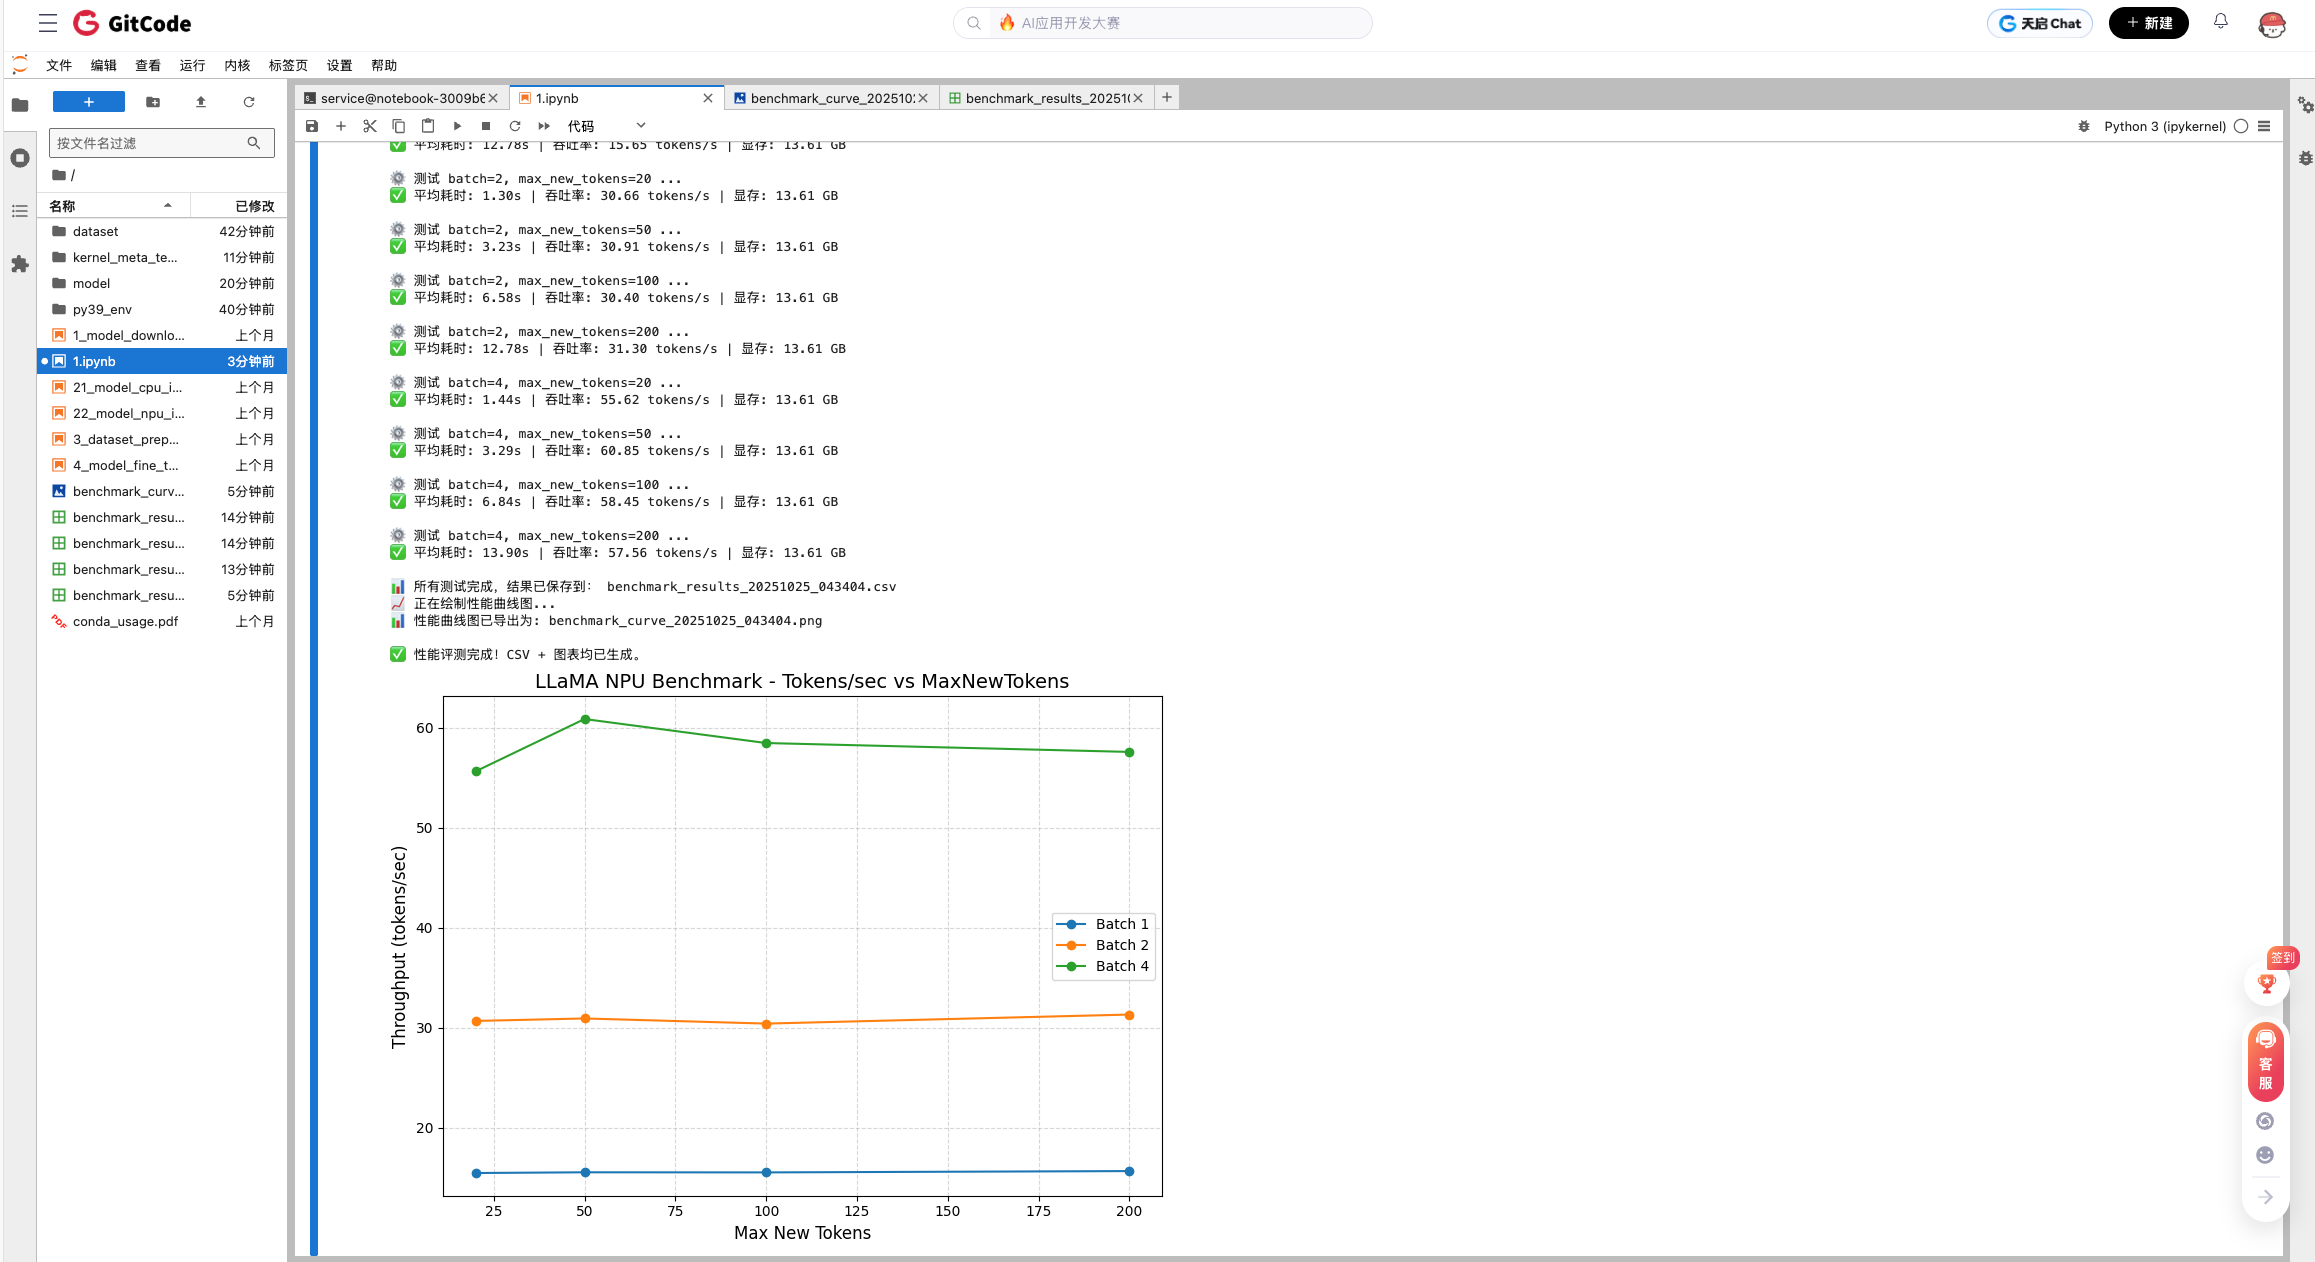Open the hamburger menu next to the GitCode logo

click(x=48, y=23)
